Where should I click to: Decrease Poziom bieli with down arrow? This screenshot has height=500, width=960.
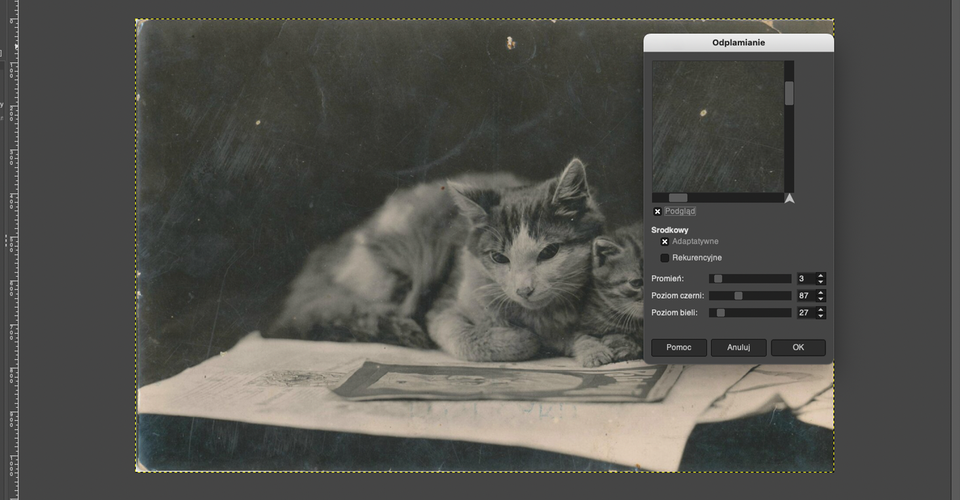[x=821, y=316]
